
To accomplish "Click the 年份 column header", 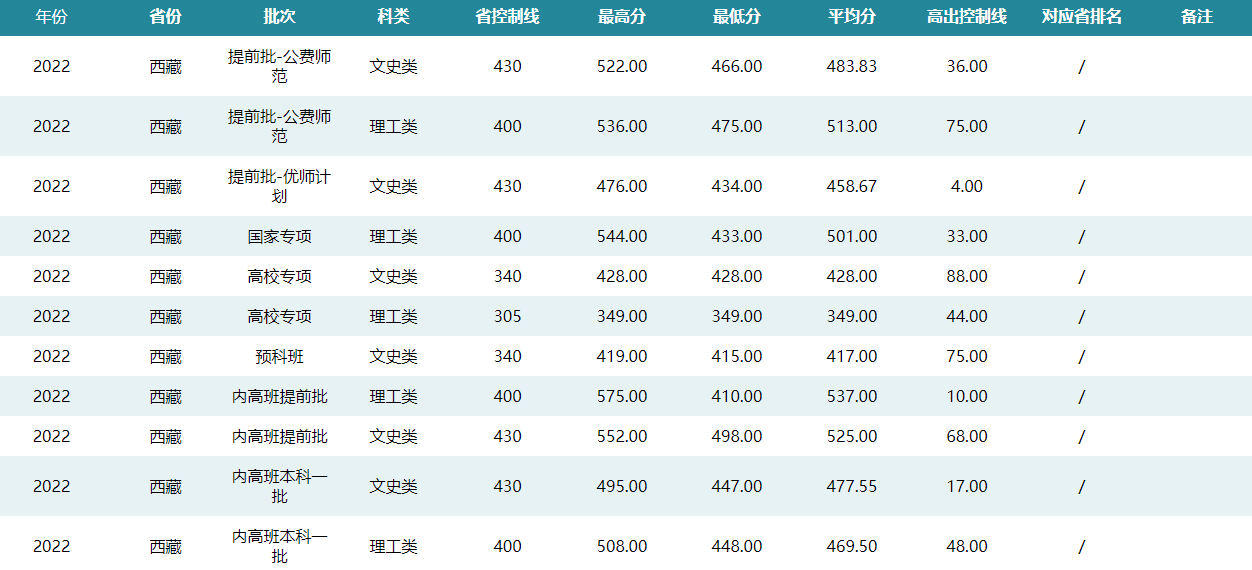I will (x=51, y=17).
